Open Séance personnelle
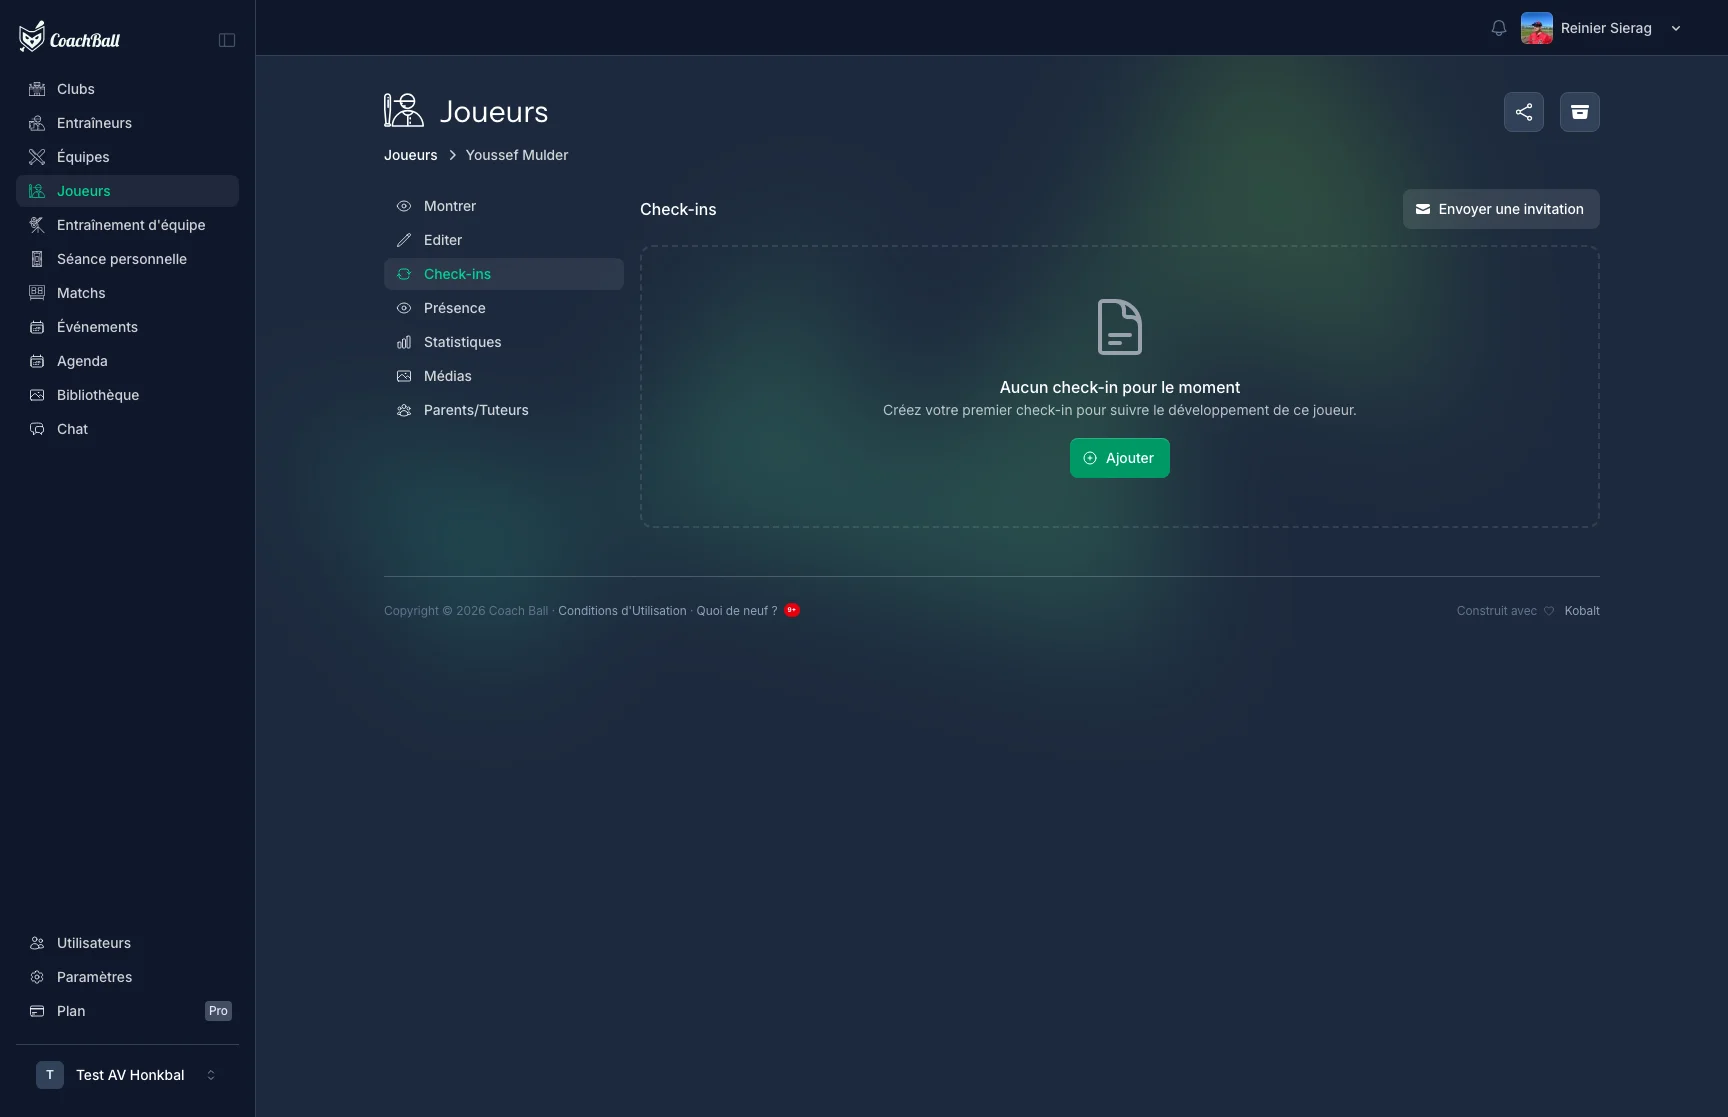1728x1117 pixels. (x=127, y=259)
